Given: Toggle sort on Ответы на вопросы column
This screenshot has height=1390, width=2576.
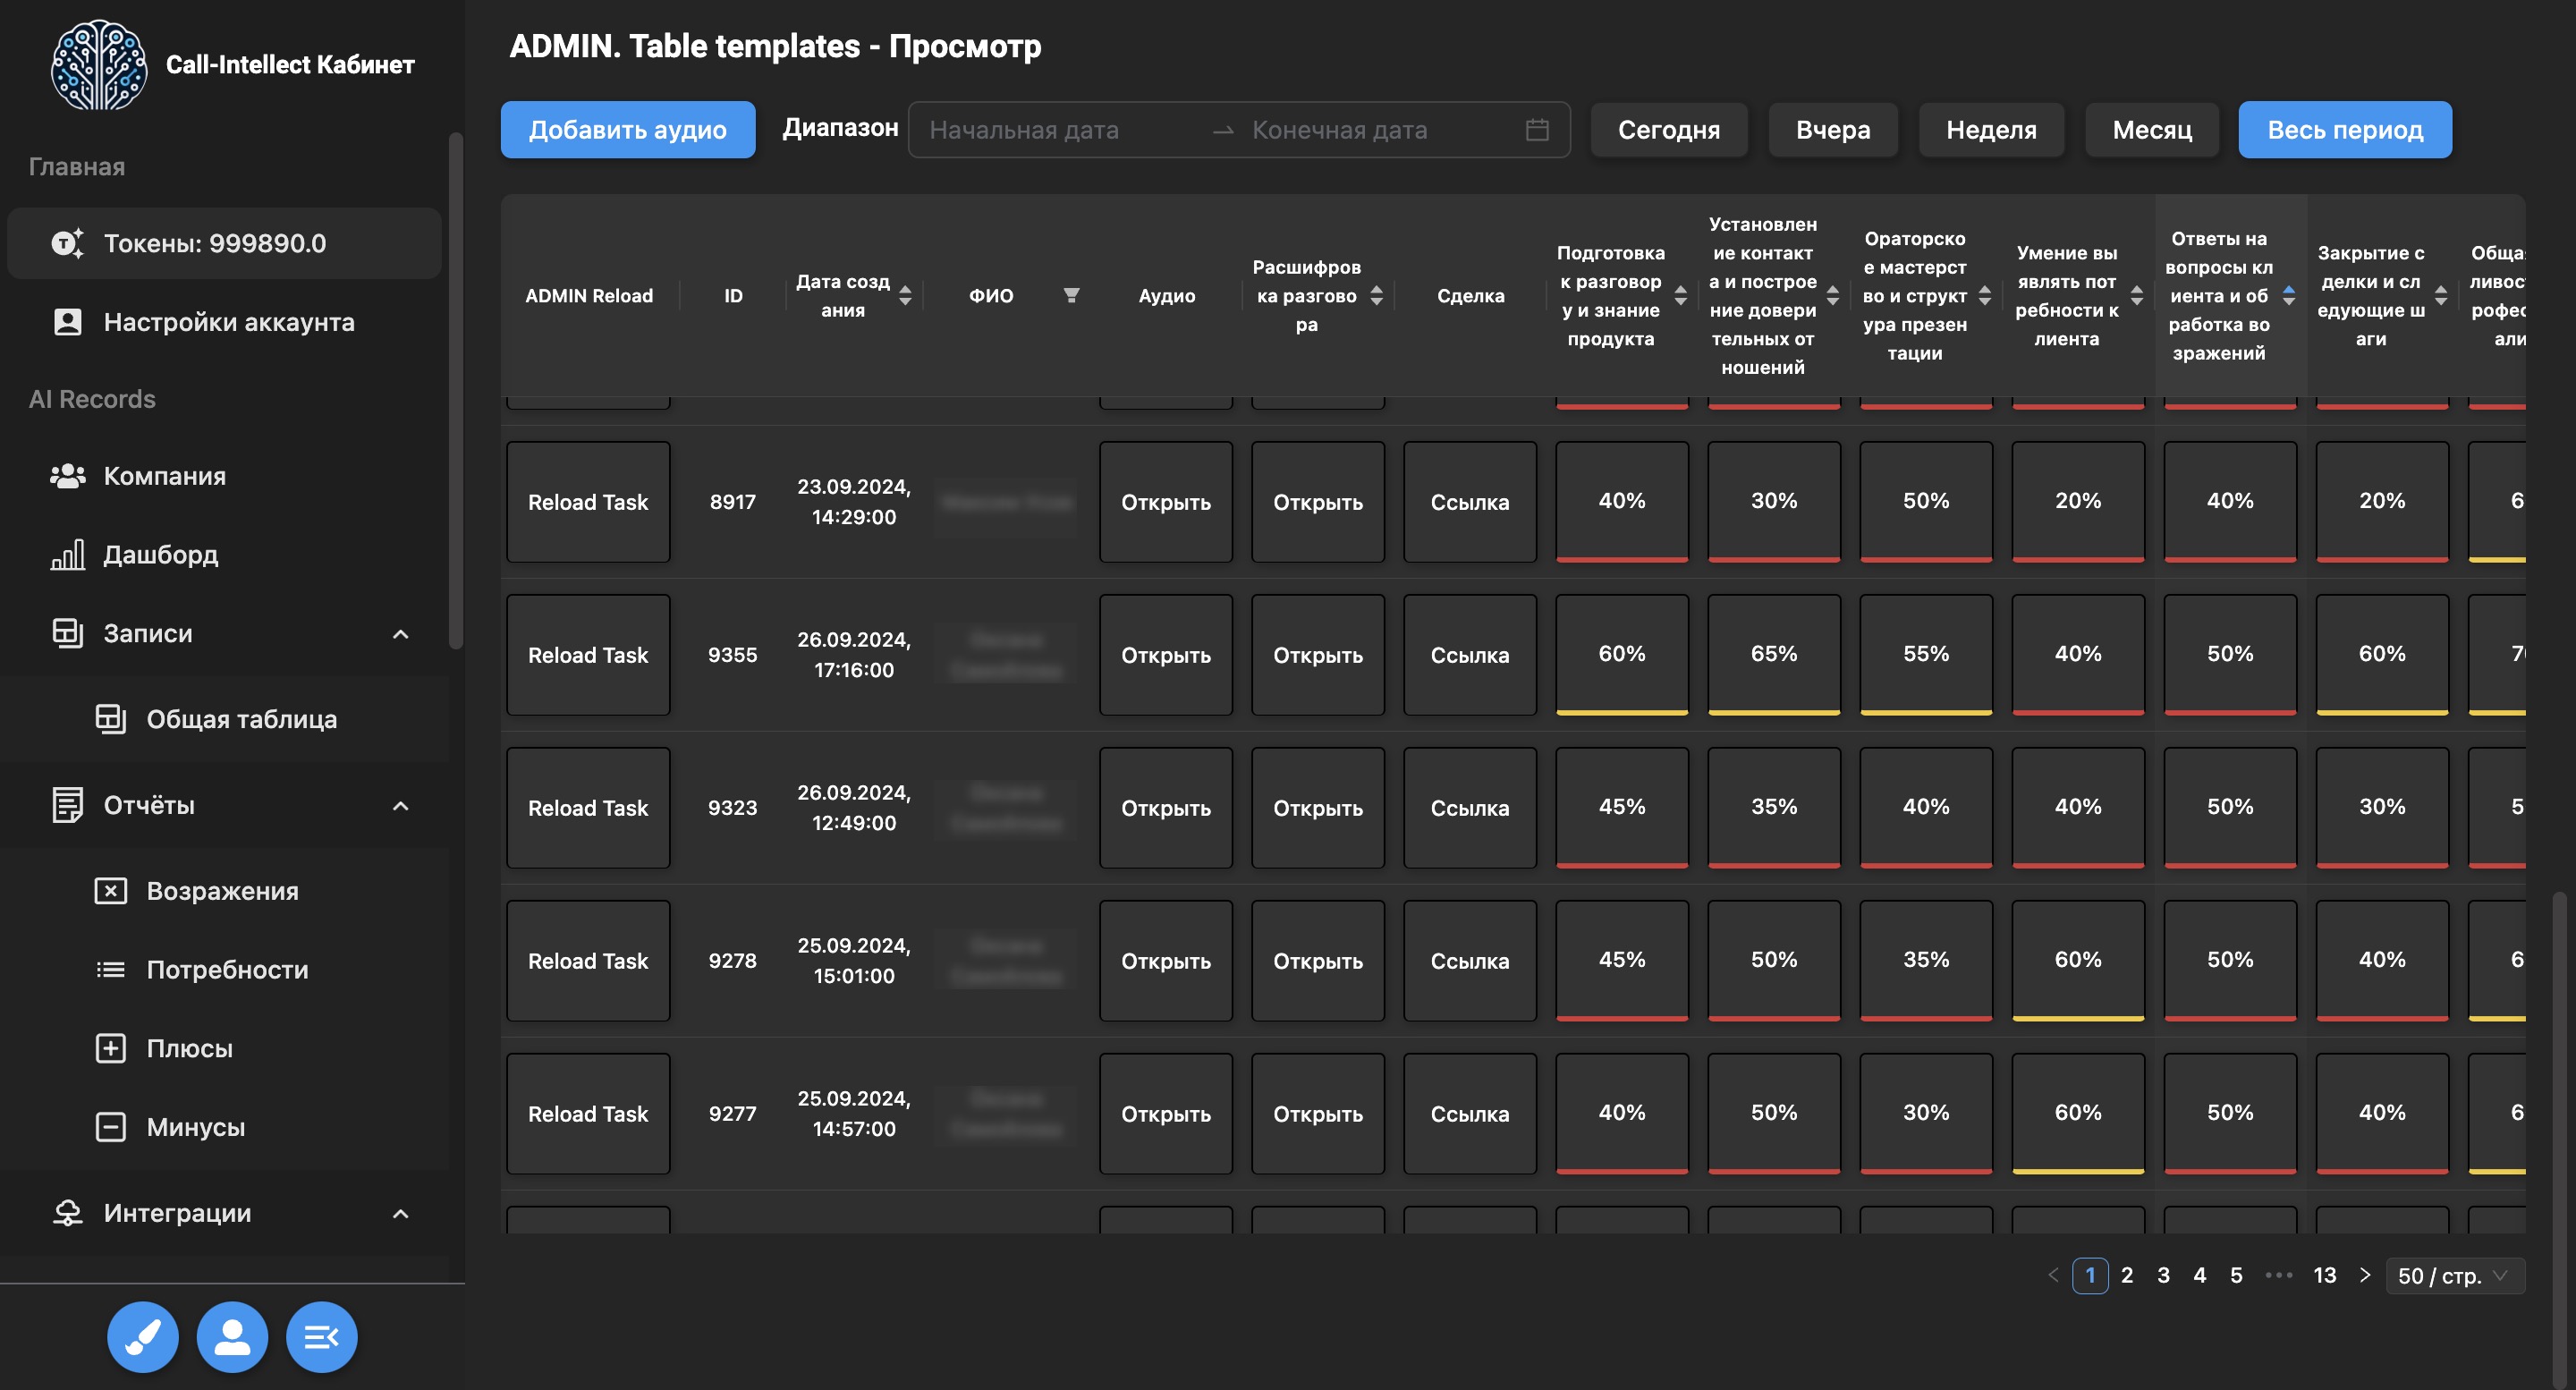Looking at the screenshot, I should (2289, 295).
